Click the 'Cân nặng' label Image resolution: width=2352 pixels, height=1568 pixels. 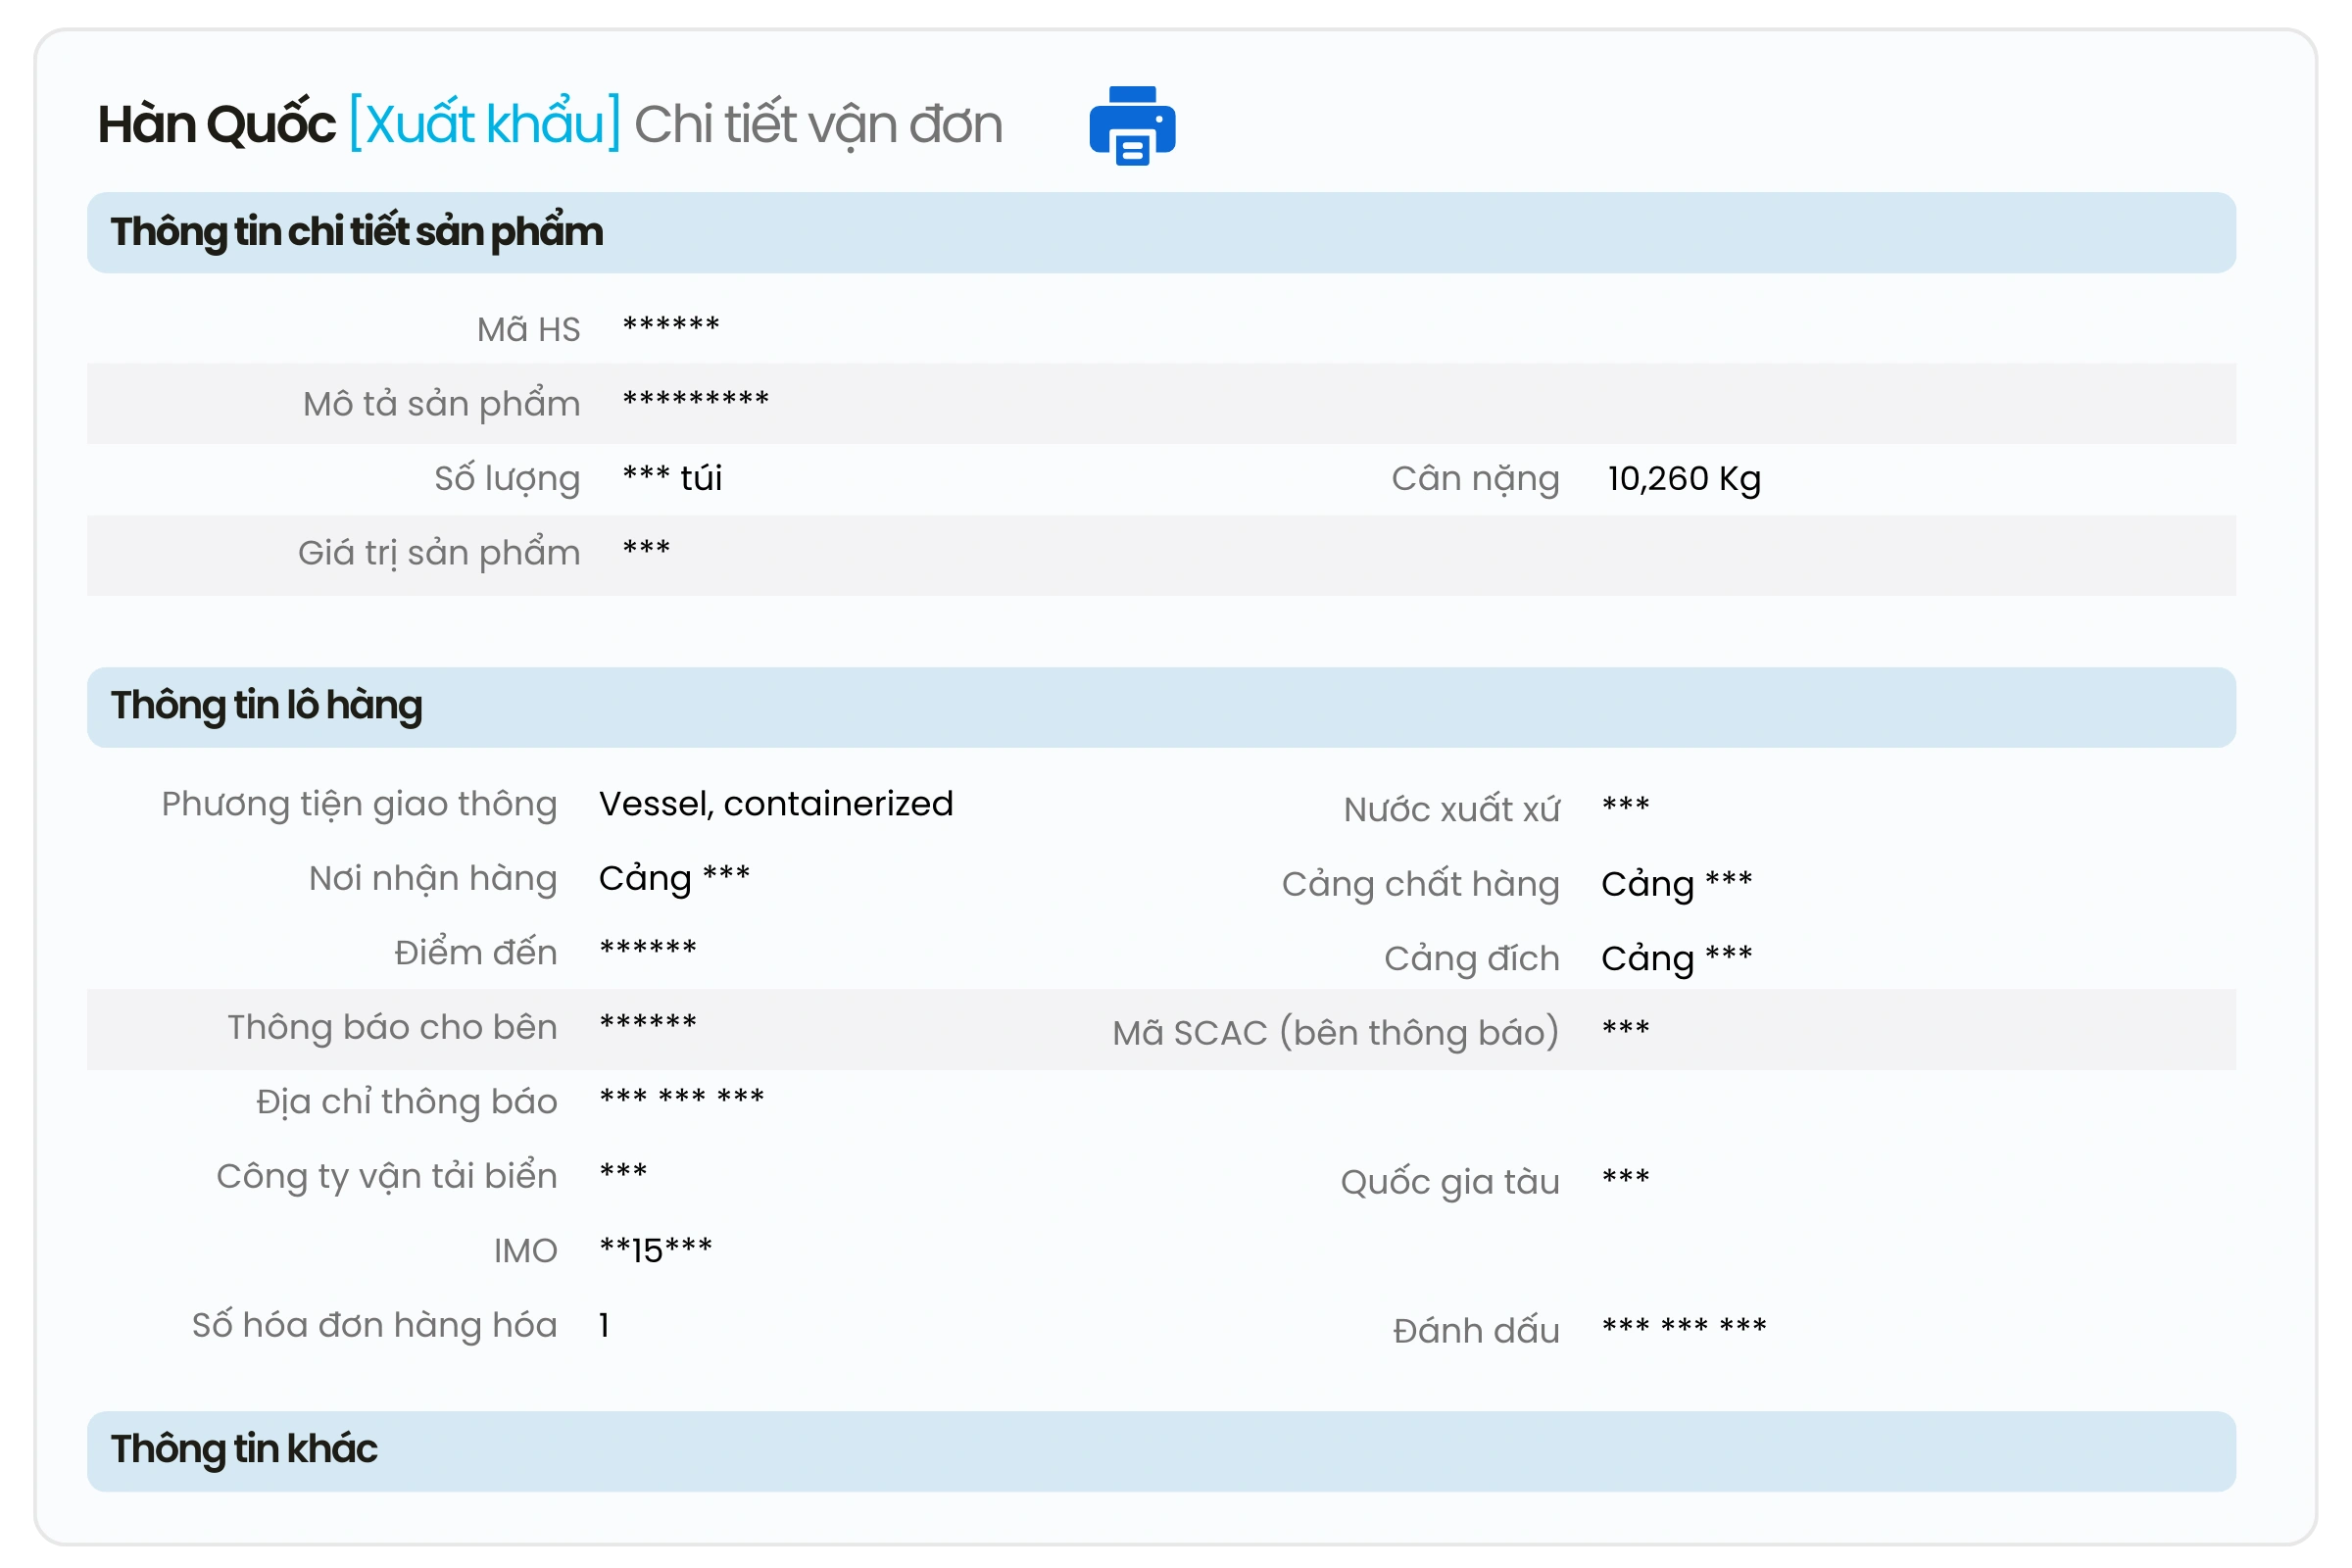click(1475, 479)
